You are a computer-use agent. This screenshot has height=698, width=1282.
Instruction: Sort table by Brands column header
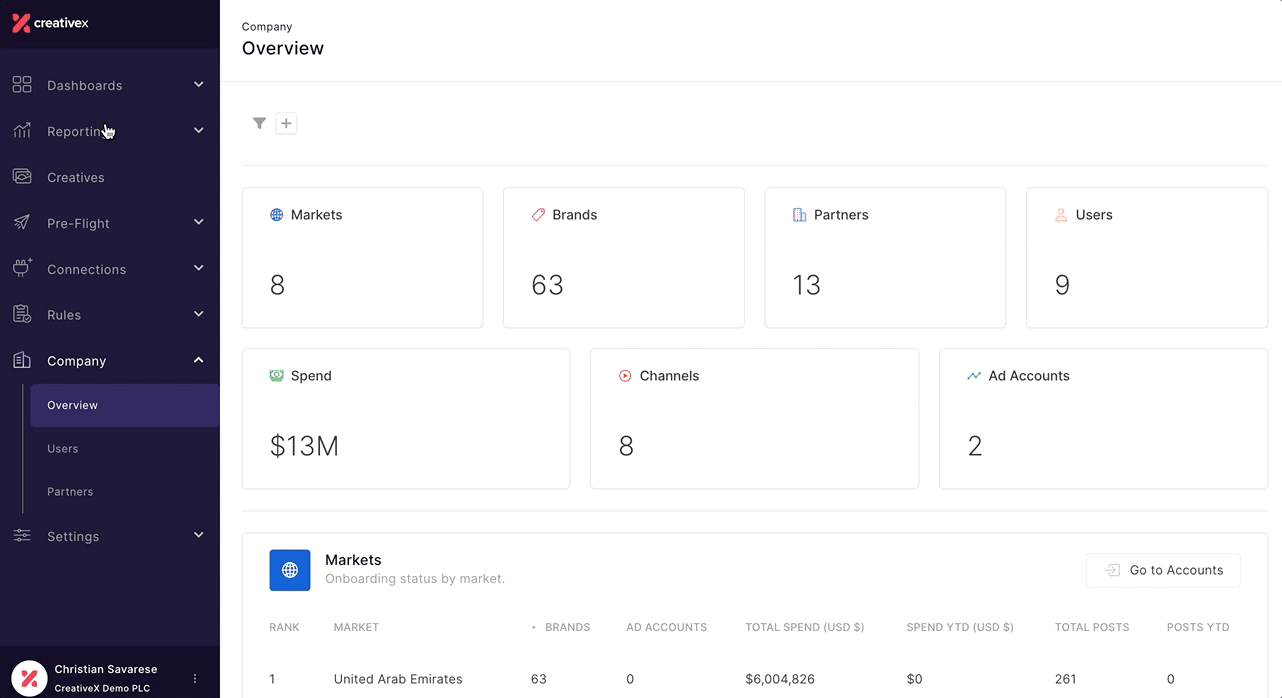[567, 627]
